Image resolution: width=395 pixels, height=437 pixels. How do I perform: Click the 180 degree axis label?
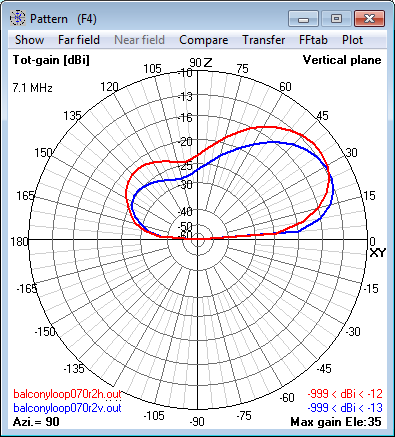coord(19,241)
